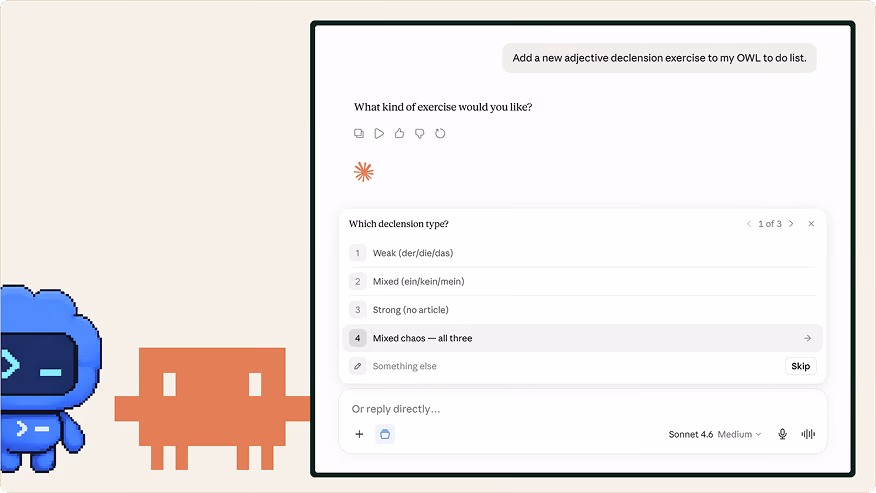This screenshot has height=493, width=876.
Task: Click the plus attachment icon
Action: tap(359, 434)
